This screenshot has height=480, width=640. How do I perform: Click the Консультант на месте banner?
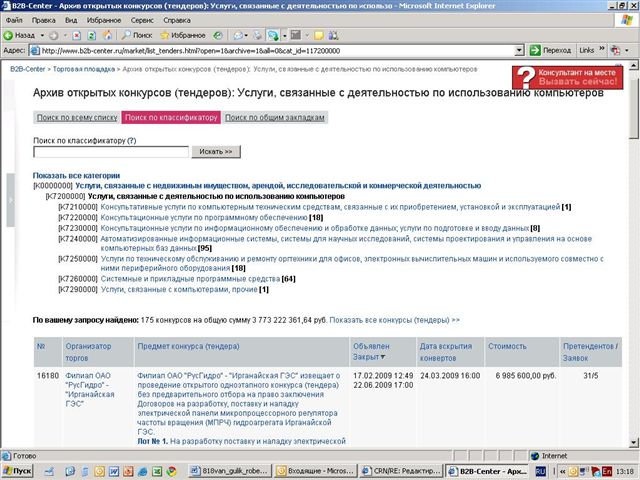click(x=568, y=77)
